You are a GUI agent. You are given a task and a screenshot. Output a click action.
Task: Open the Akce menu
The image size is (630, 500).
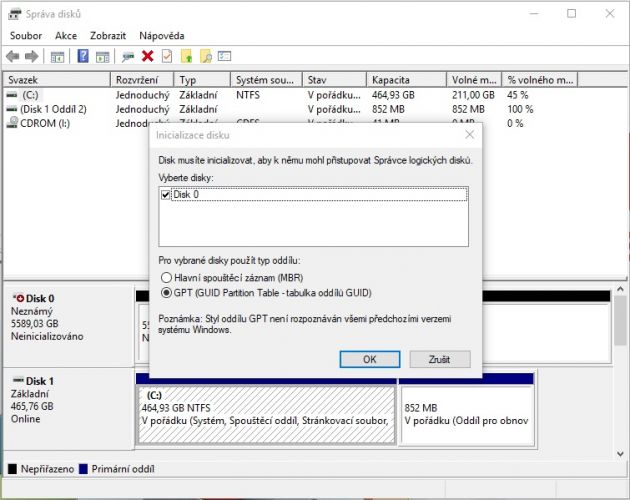(x=66, y=36)
